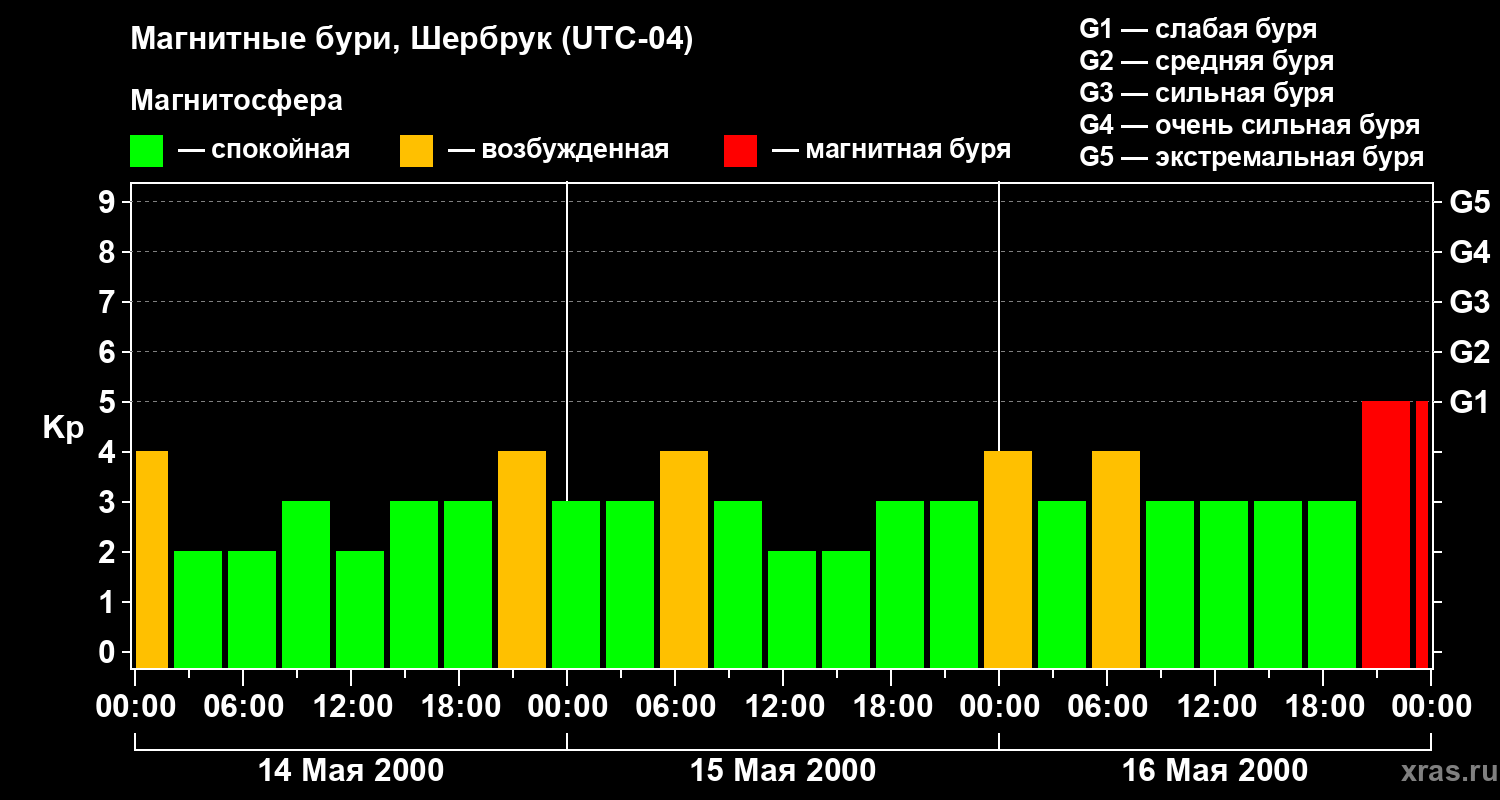This screenshot has width=1500, height=800.
Task: Click the red 'магнитная буря' legend swatch
Action: [x=741, y=151]
